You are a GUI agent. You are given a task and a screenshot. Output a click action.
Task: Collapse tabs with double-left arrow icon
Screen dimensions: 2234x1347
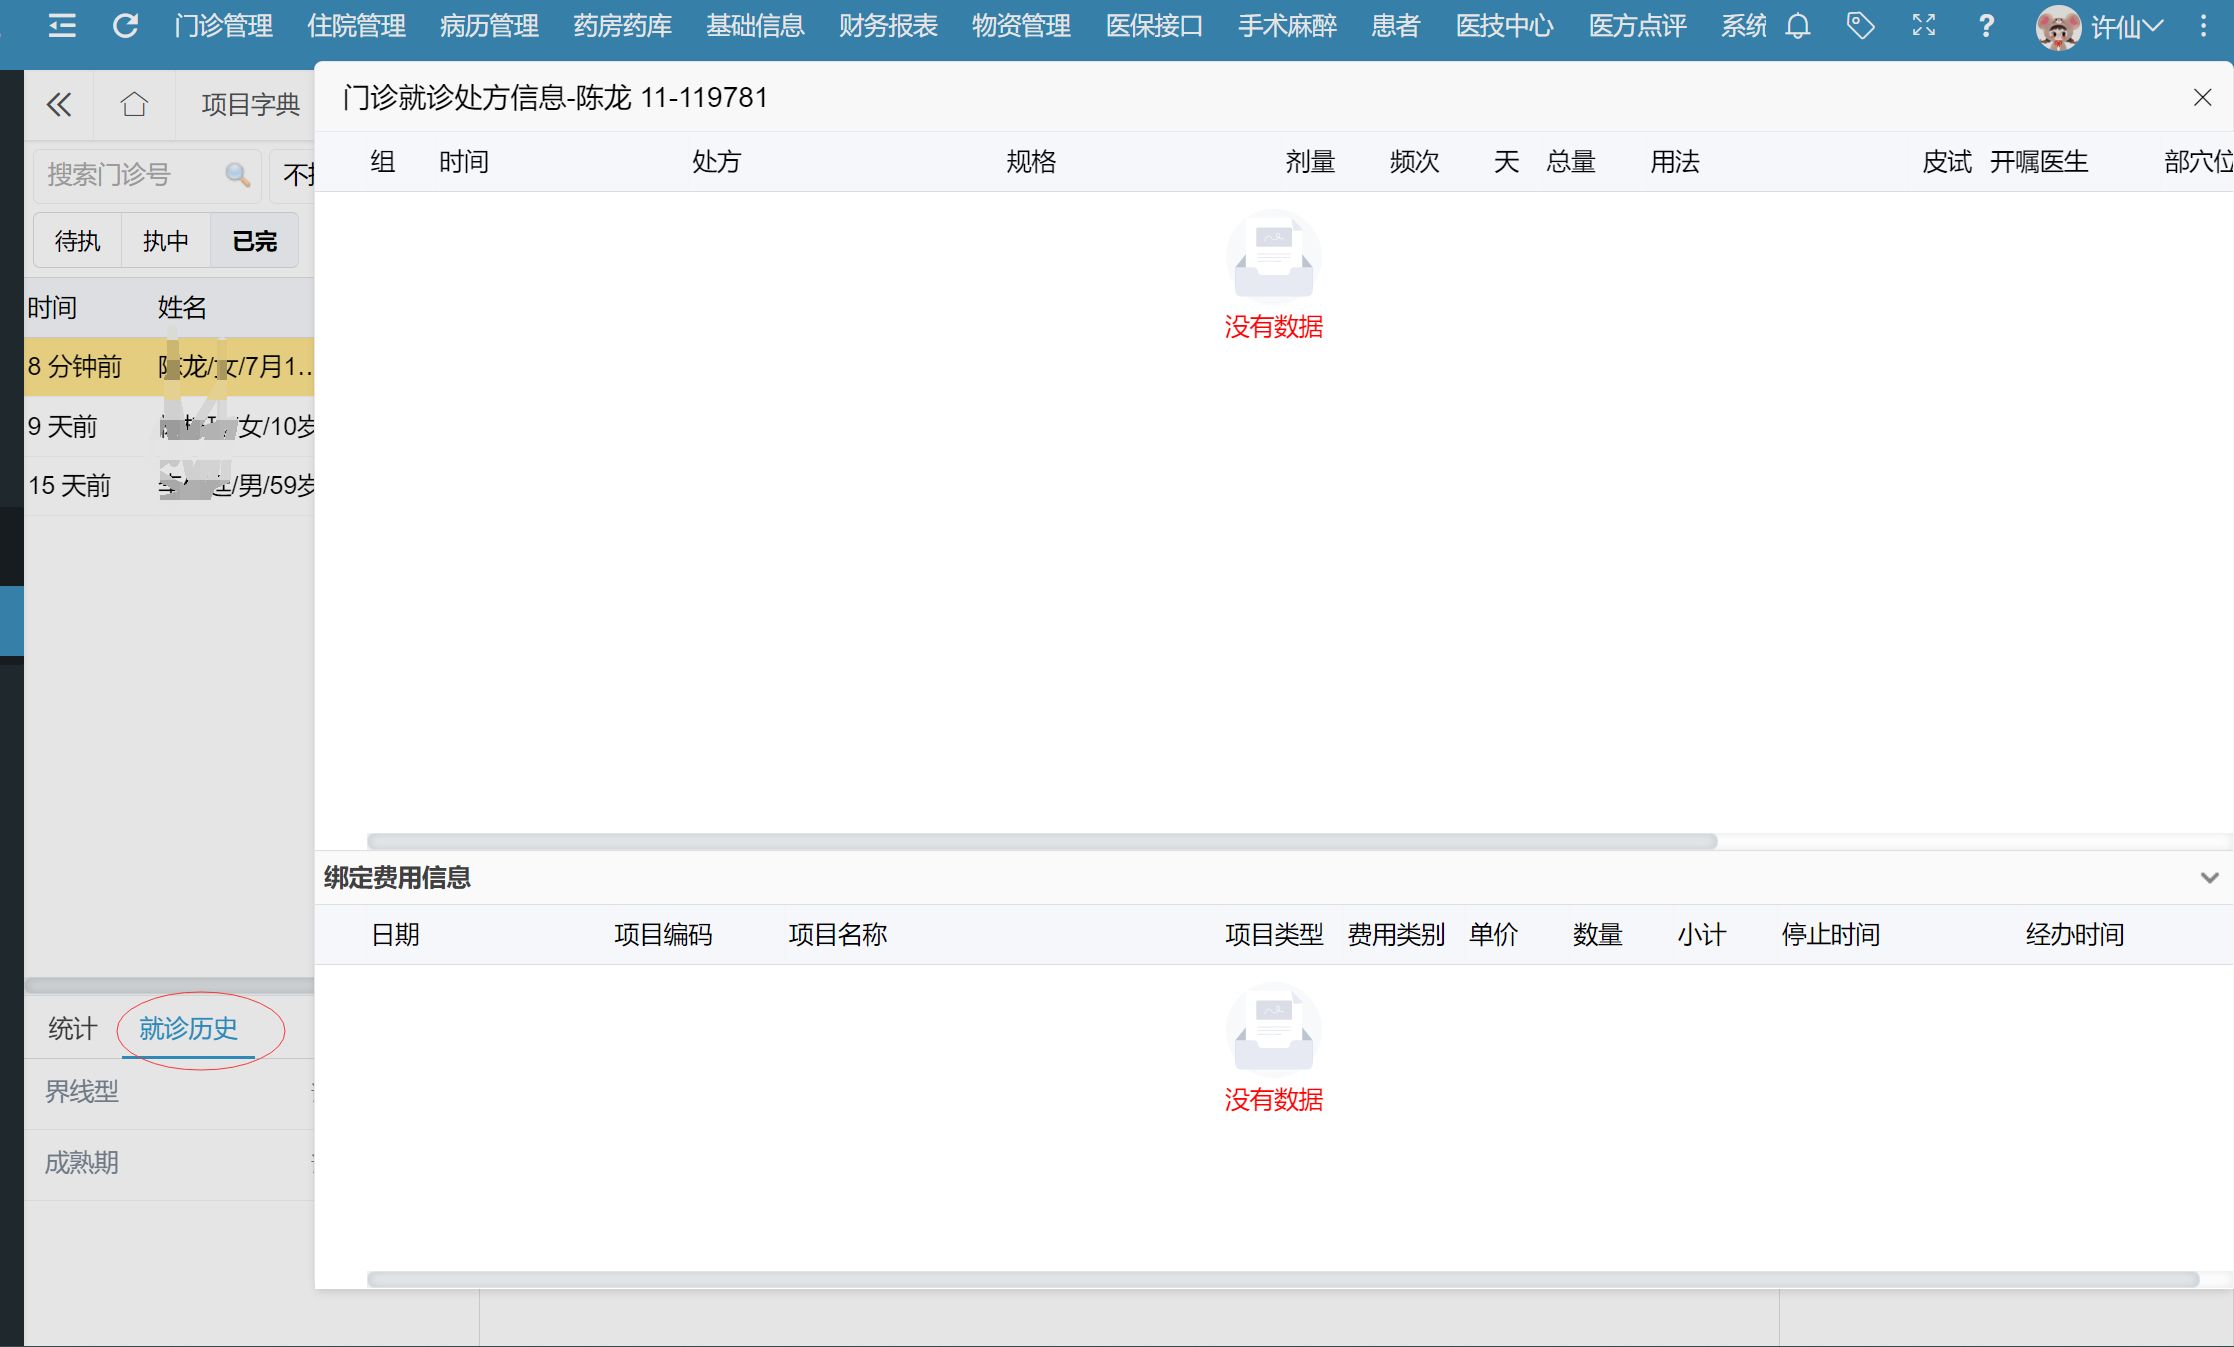pyautogui.click(x=59, y=104)
